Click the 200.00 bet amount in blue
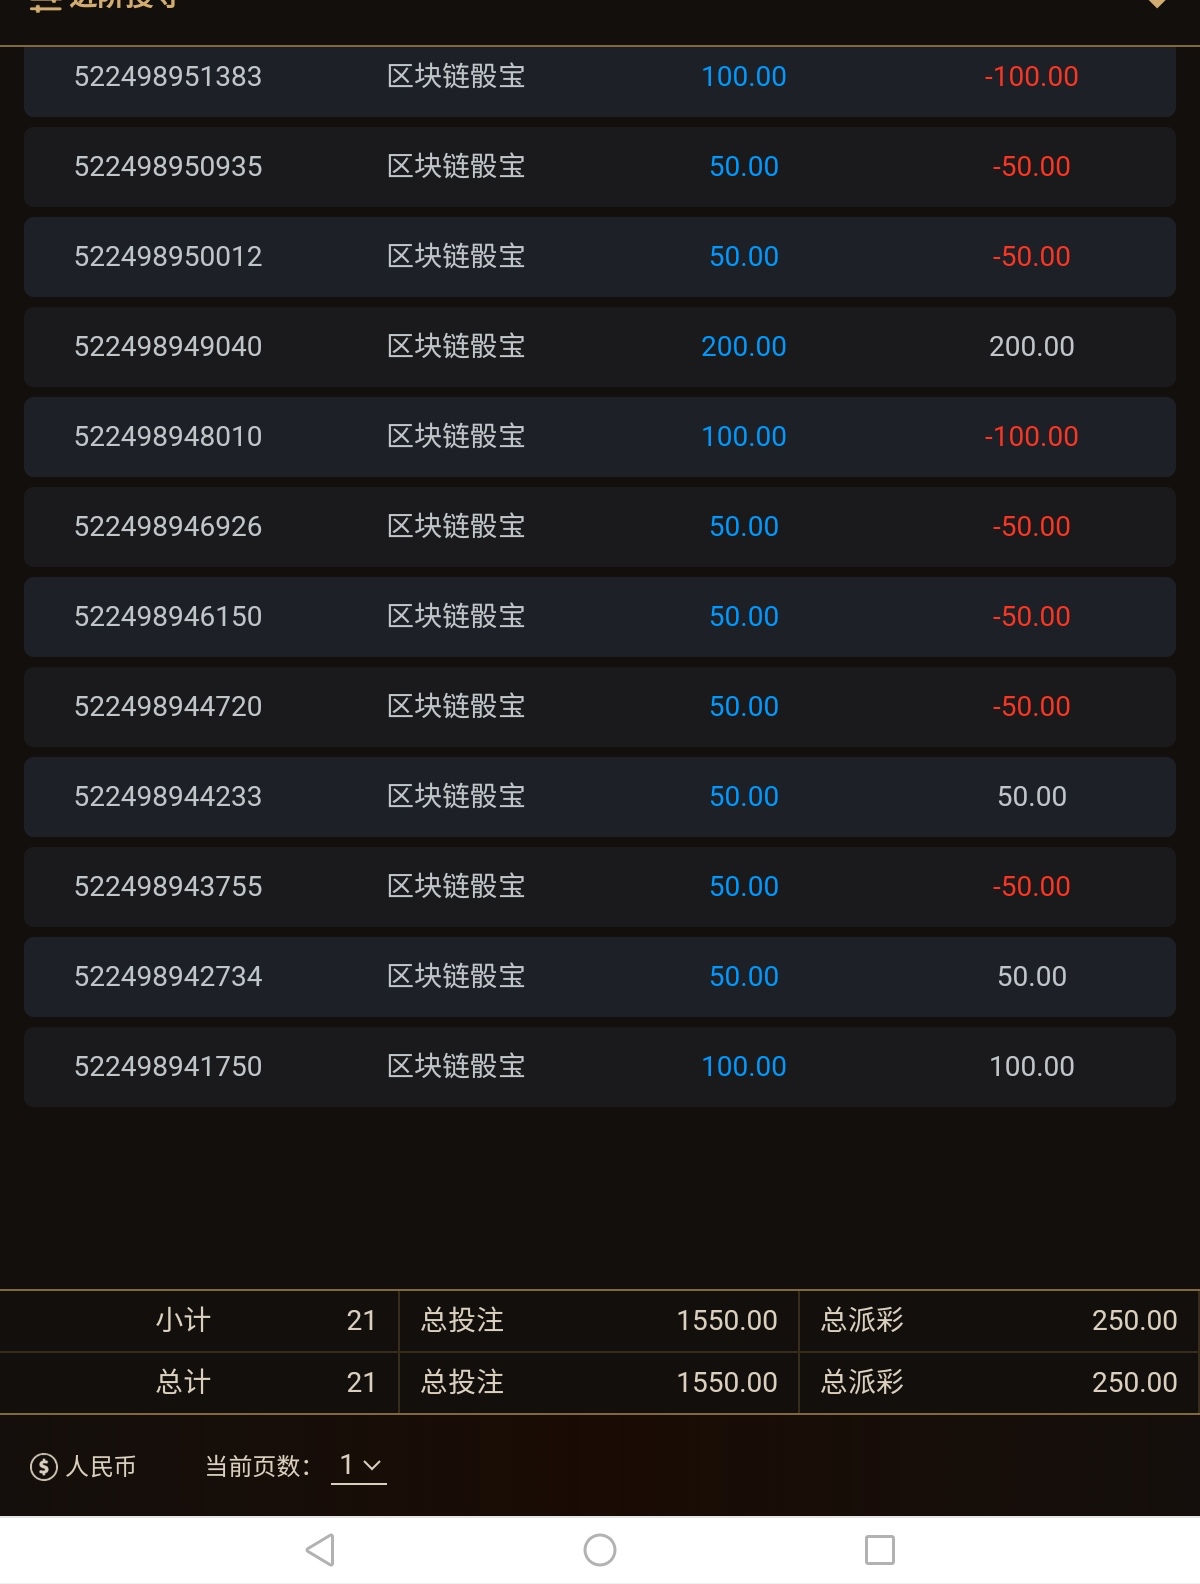 pos(743,347)
